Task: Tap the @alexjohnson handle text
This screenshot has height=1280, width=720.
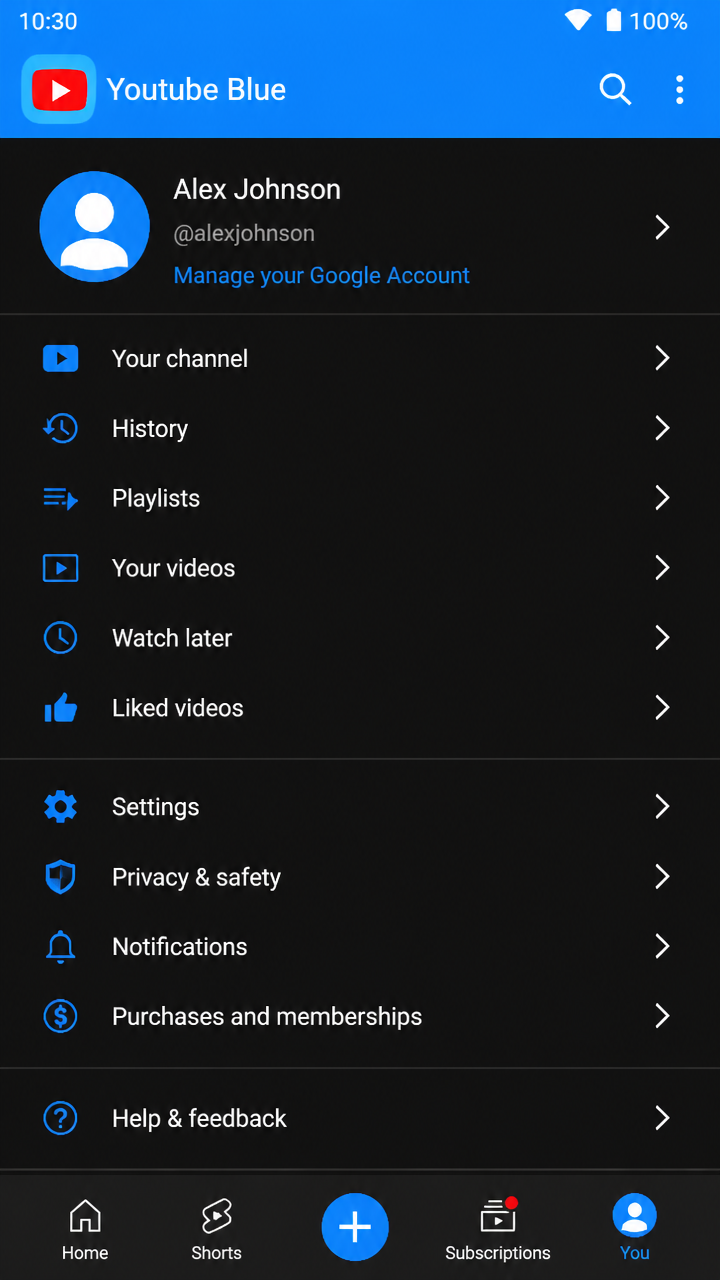Action: pos(244,233)
